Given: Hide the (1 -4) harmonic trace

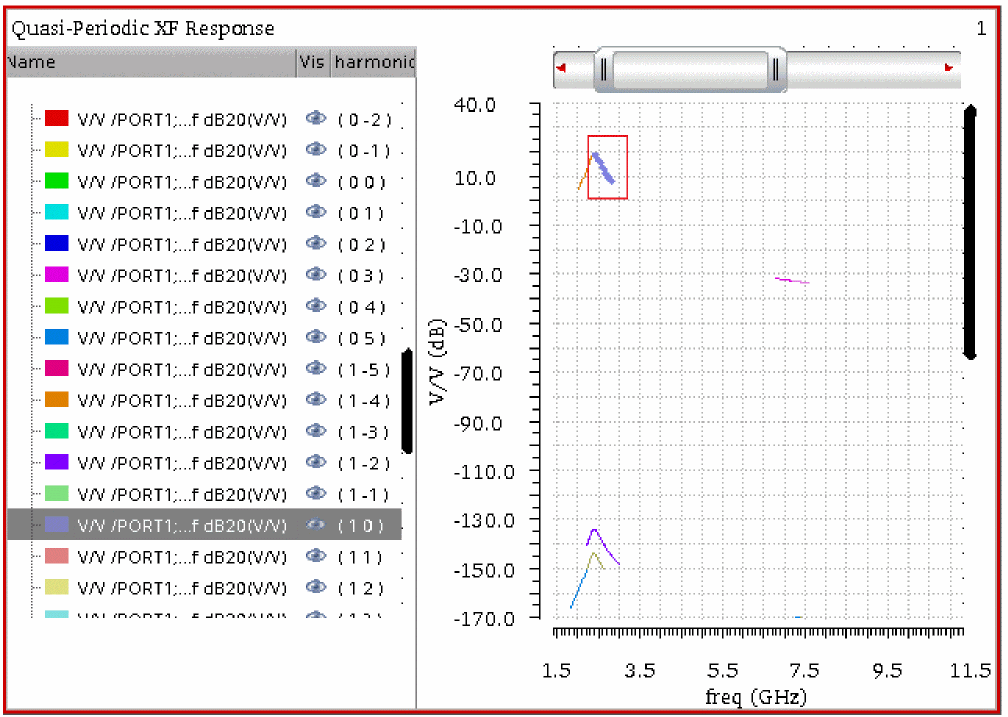Looking at the screenshot, I should [x=316, y=399].
